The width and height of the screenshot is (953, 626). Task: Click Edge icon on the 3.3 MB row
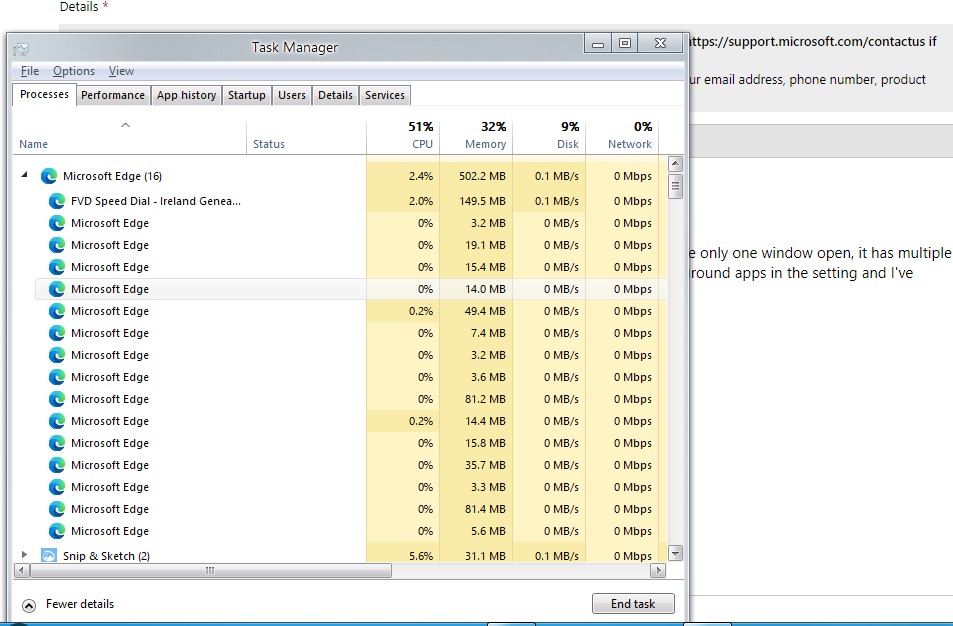click(57, 487)
